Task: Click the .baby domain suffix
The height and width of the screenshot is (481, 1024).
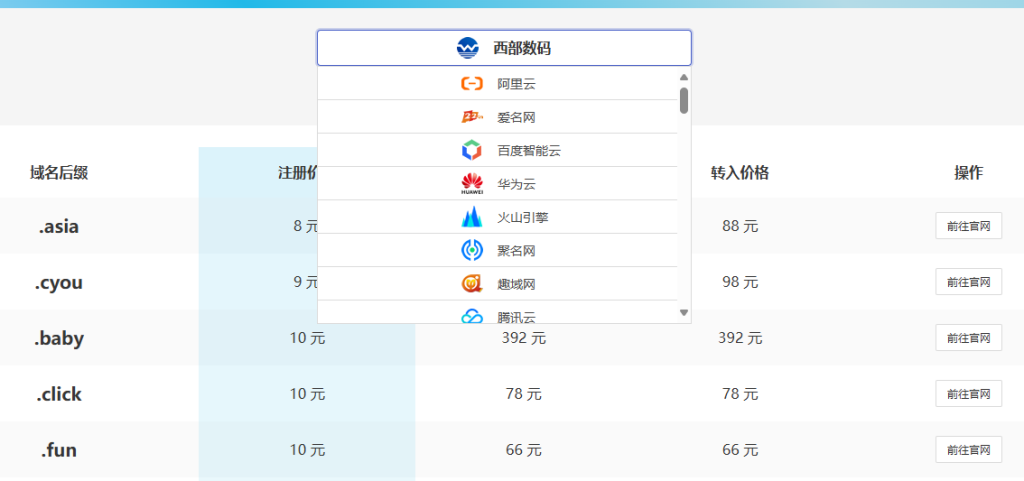Action: pos(59,339)
